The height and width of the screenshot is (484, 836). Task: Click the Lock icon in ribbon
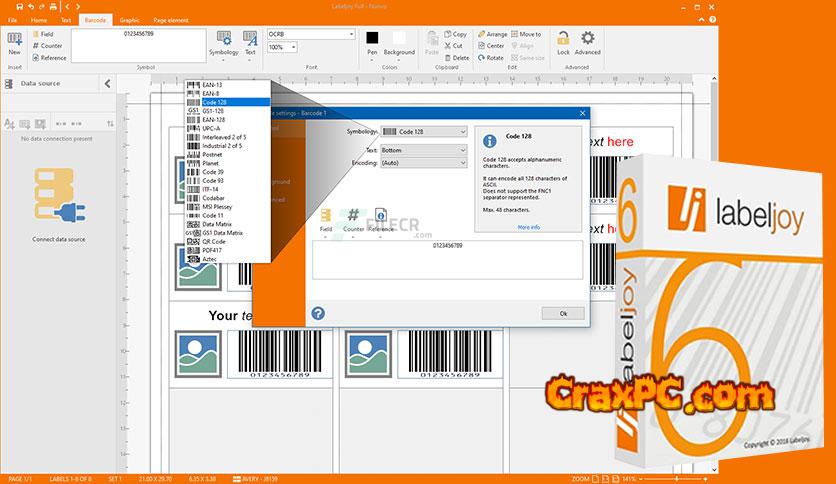click(563, 40)
